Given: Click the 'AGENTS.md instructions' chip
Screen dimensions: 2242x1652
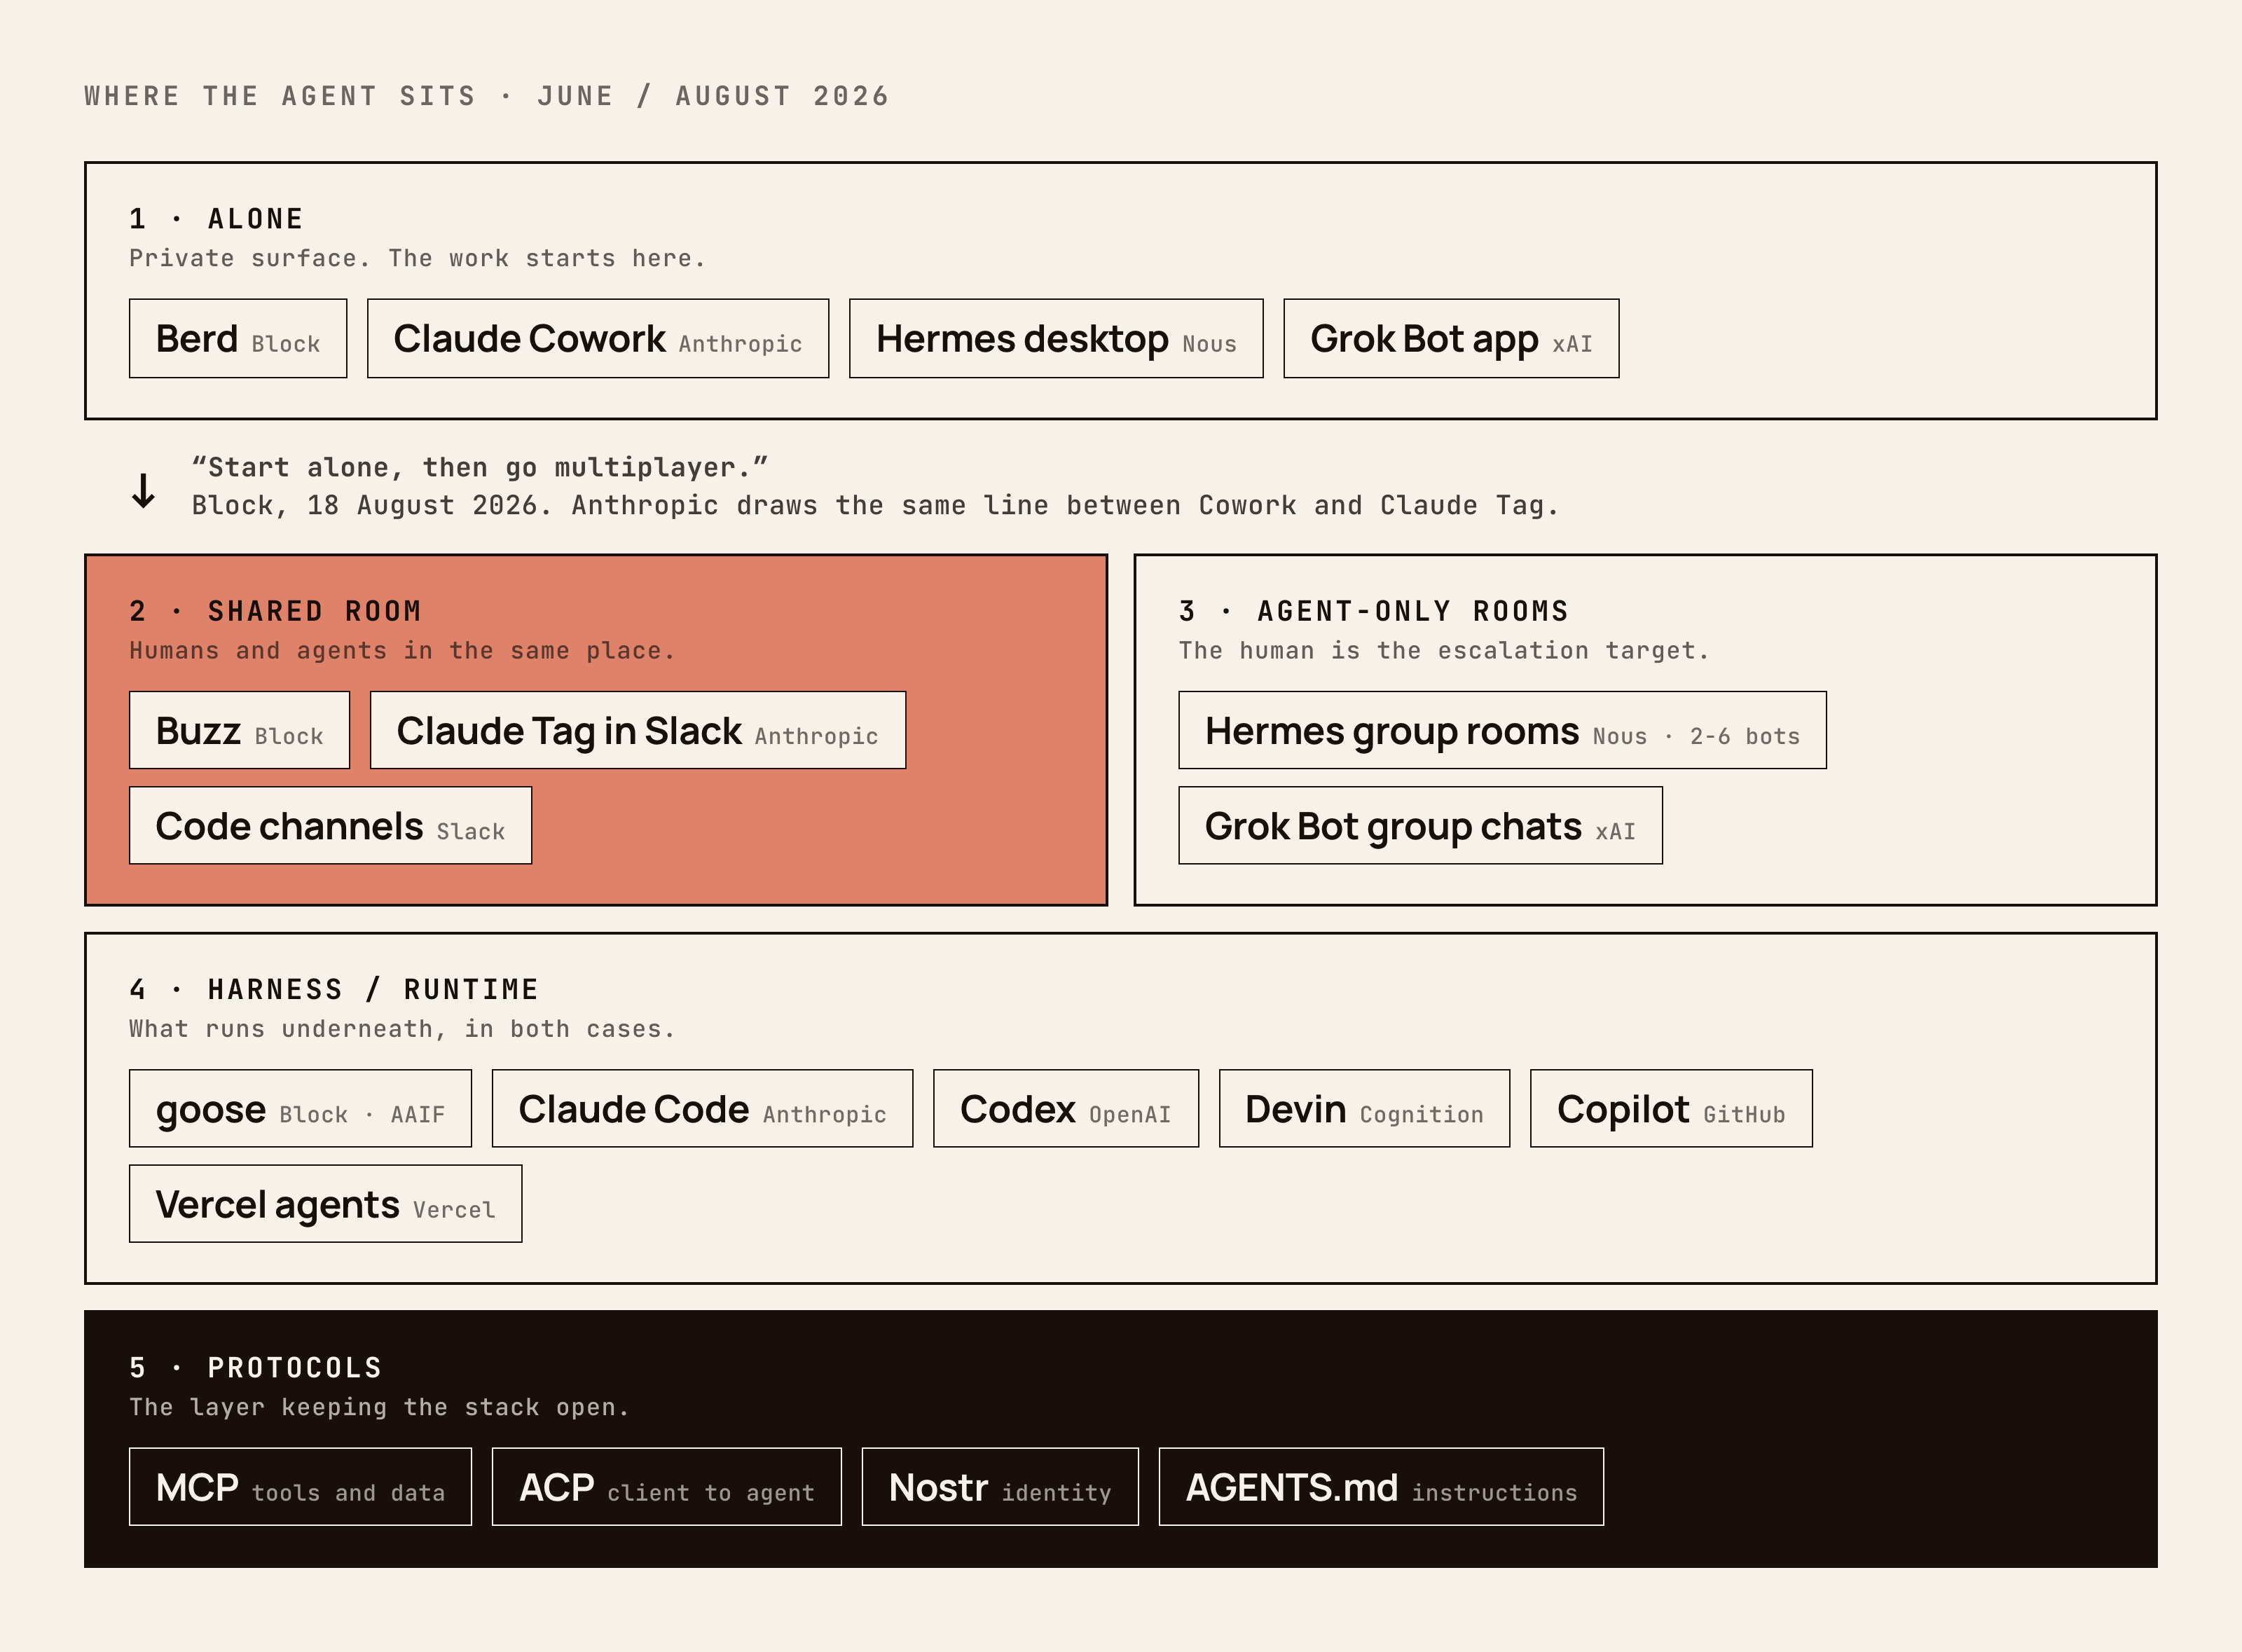Looking at the screenshot, I should coord(1381,1486).
